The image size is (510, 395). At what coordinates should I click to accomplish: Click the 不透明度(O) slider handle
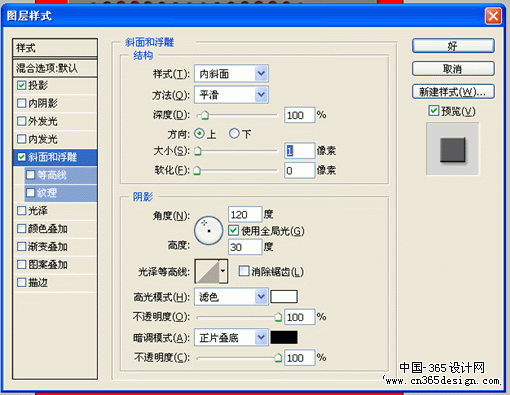[x=278, y=317]
